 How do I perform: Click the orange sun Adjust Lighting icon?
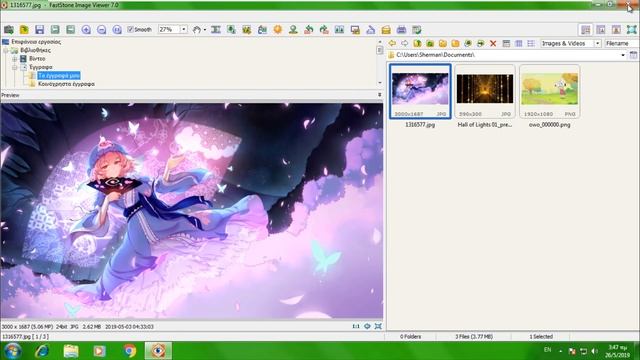coord(278,30)
